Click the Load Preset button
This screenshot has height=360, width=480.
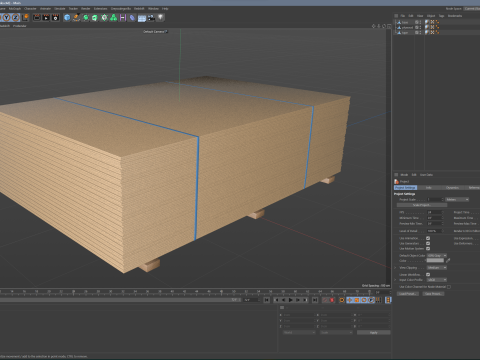pyautogui.click(x=407, y=294)
